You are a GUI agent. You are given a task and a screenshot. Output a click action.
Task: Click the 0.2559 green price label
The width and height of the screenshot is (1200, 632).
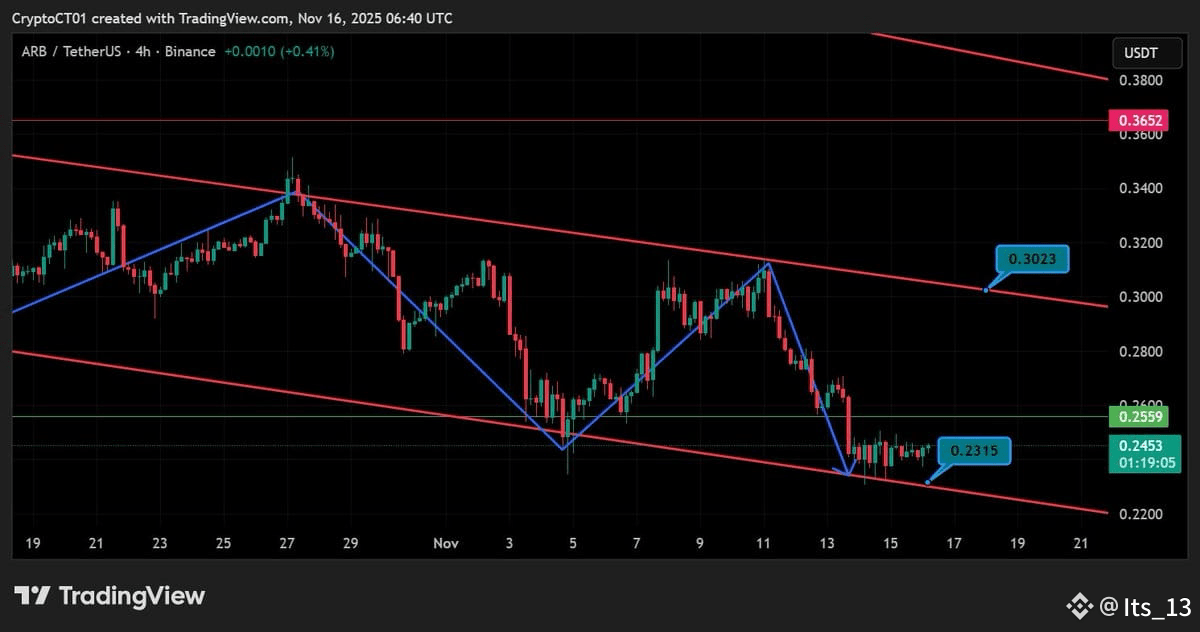pyautogui.click(x=1140, y=417)
